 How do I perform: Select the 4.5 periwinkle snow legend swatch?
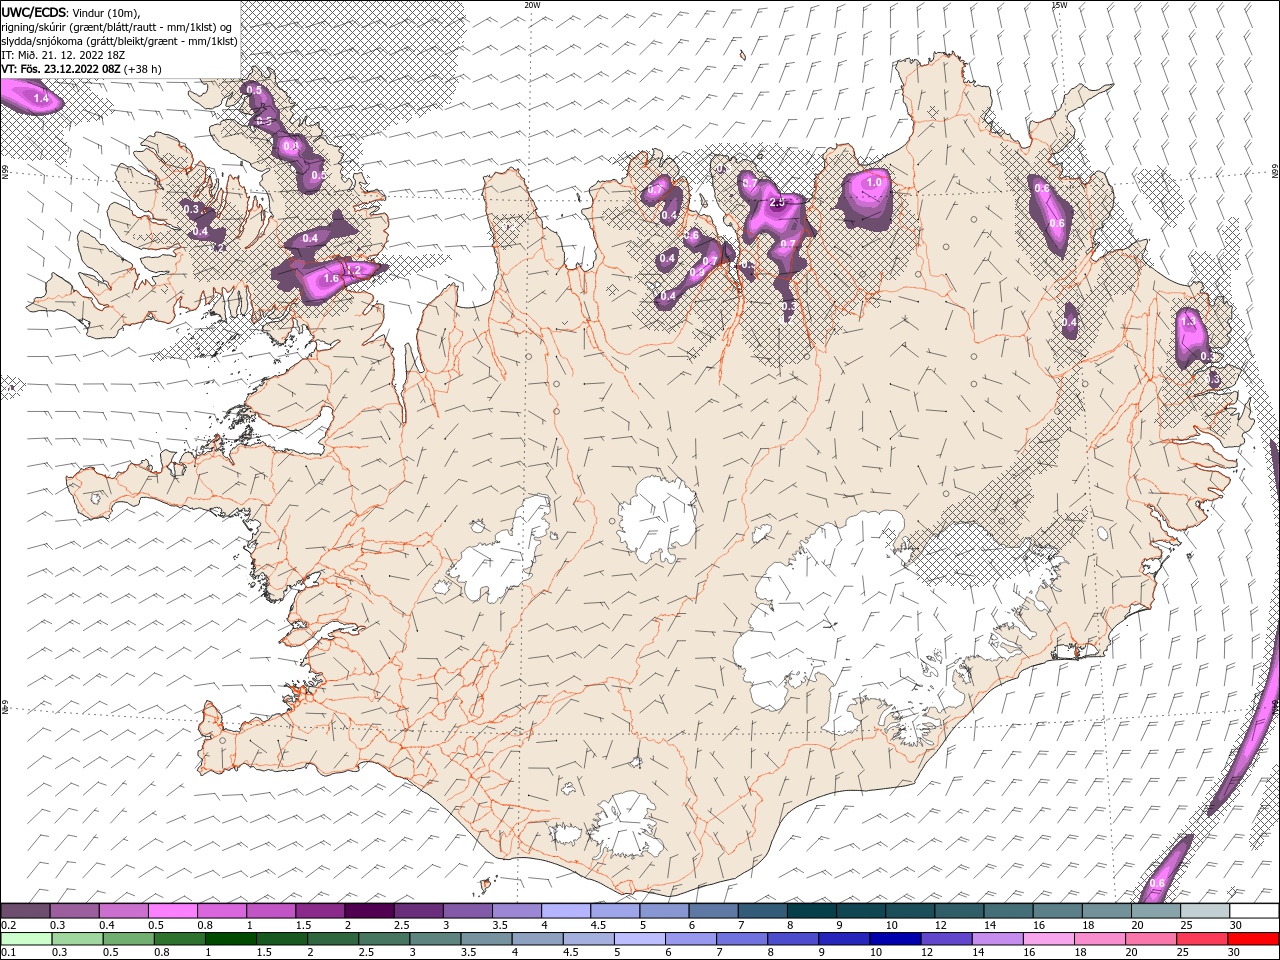(615, 910)
